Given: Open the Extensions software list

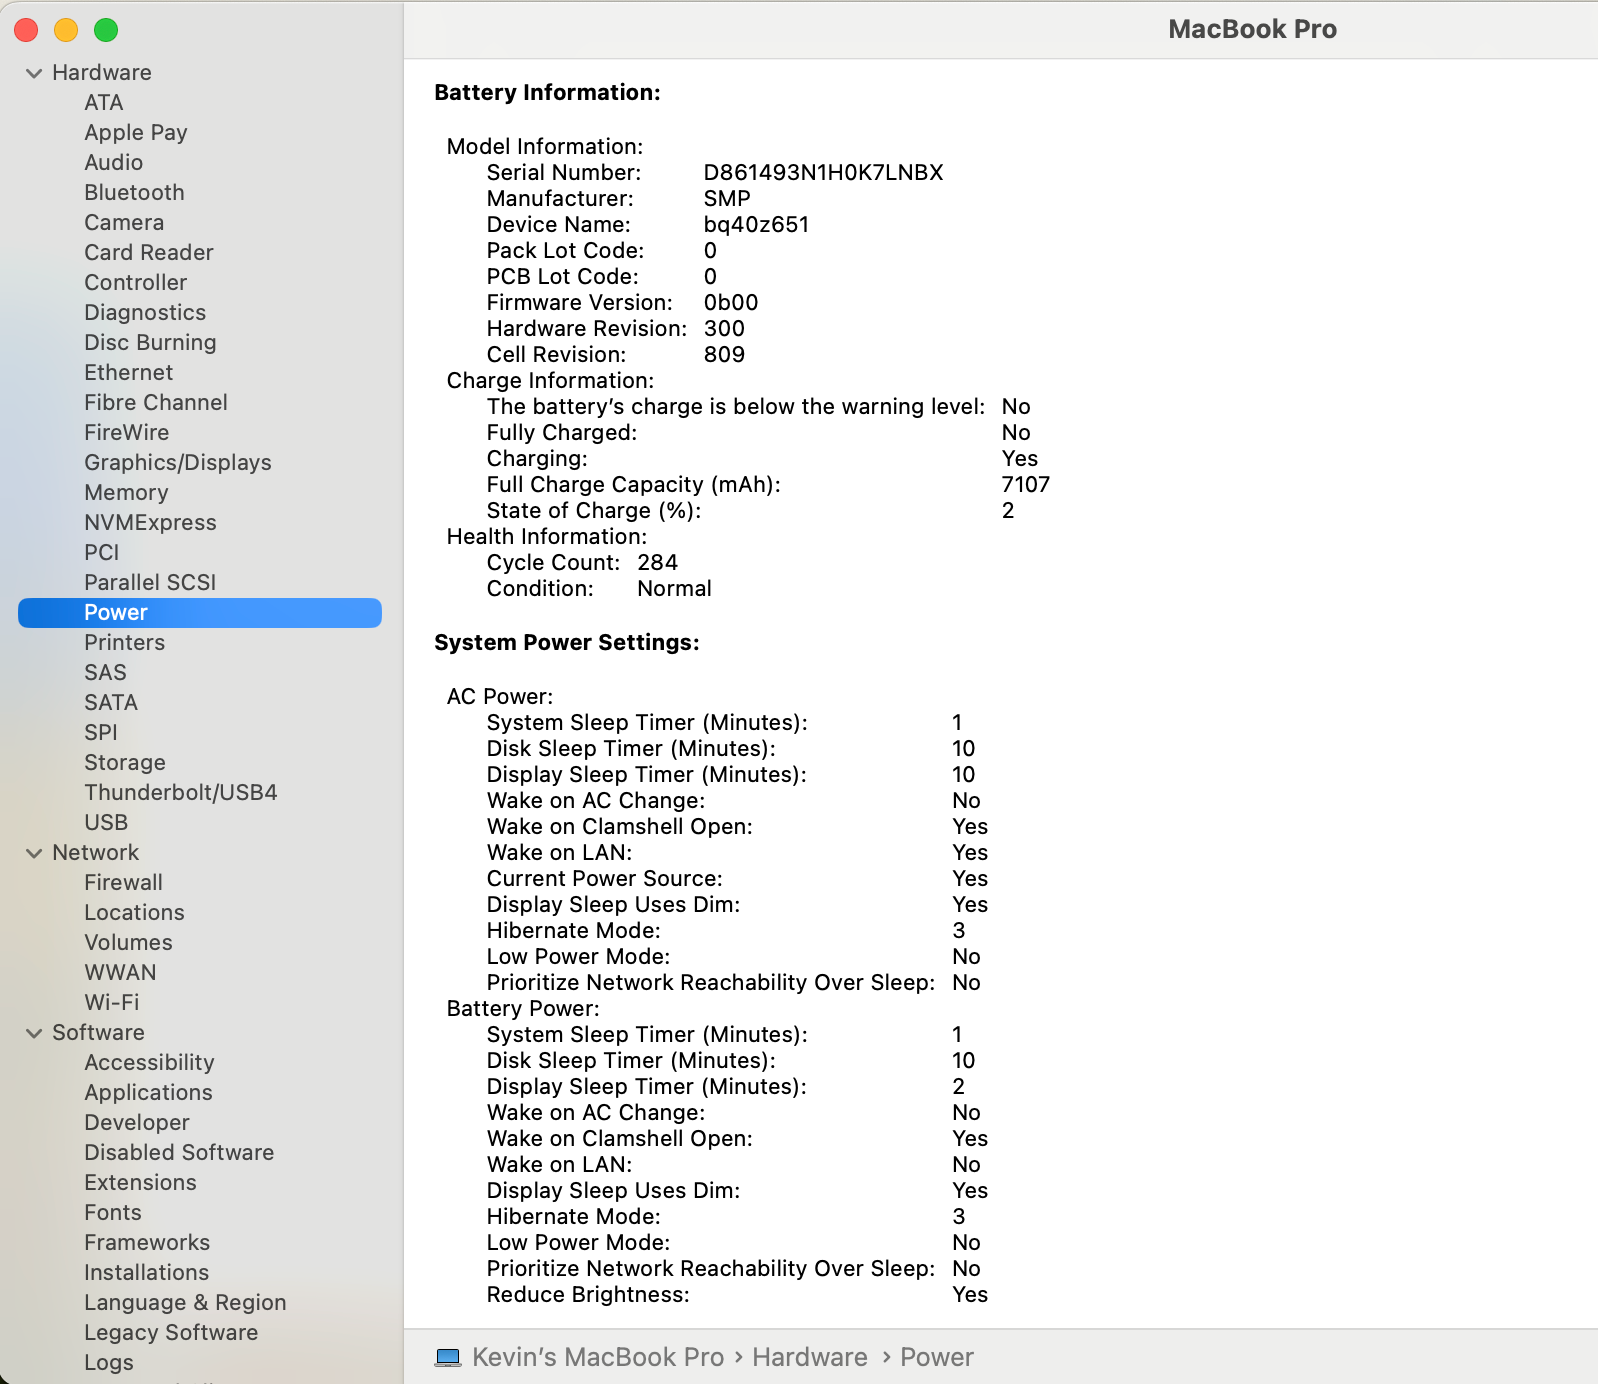Looking at the screenshot, I should (140, 1182).
